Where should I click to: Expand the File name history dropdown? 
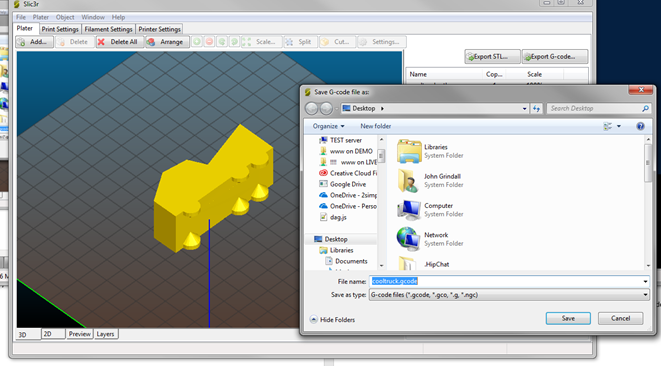(645, 281)
